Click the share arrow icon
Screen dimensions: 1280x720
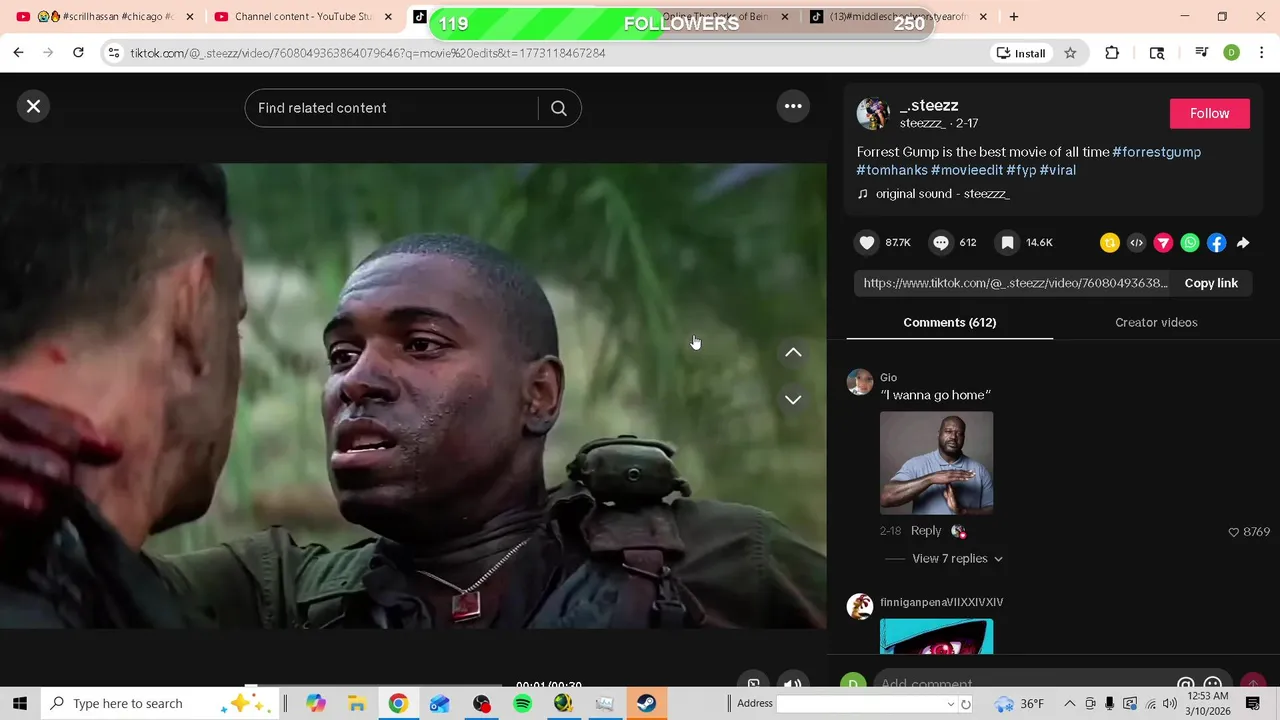1243,242
